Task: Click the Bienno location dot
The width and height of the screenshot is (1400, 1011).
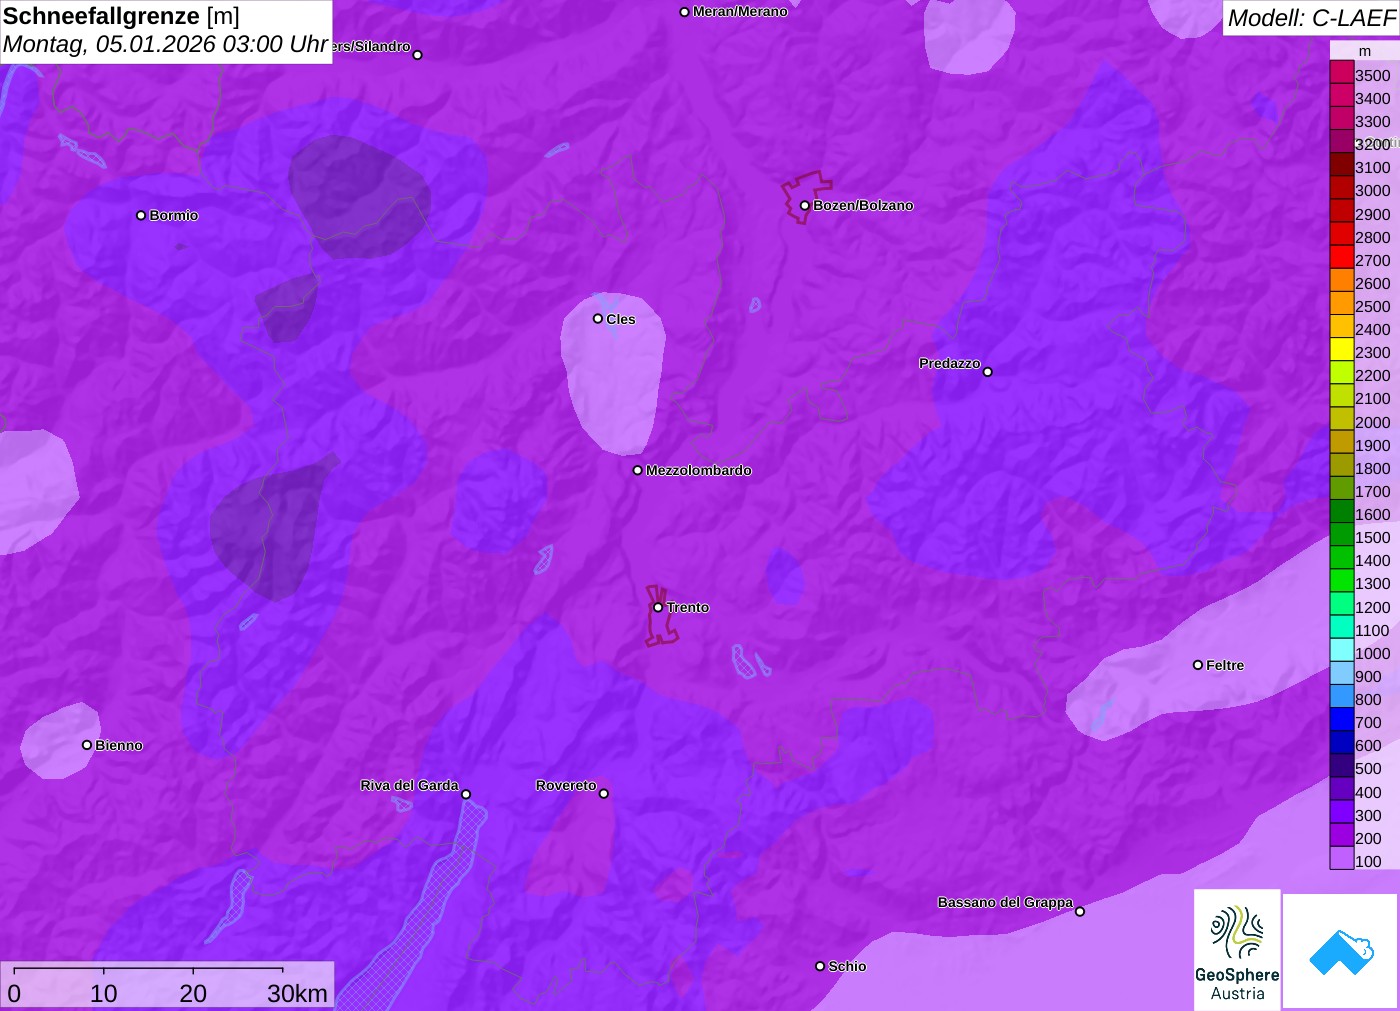Action: click(87, 745)
